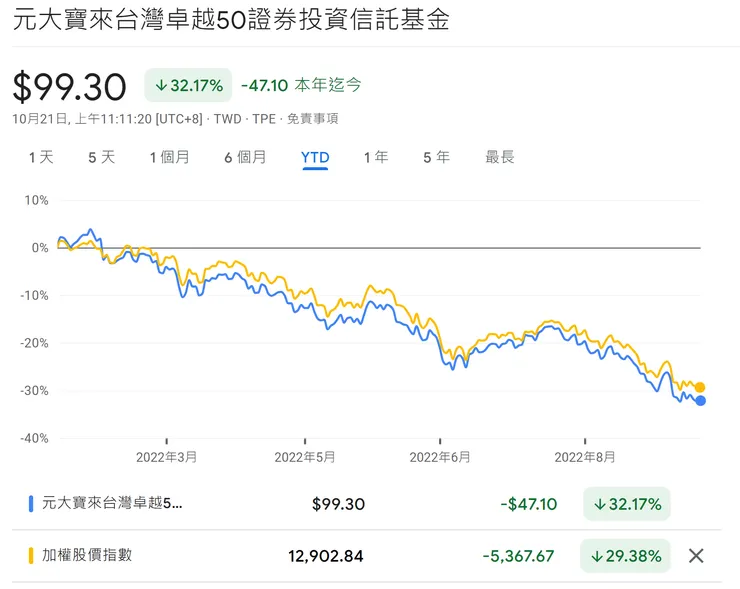Click the ↓29.38% badge in the index row
Screen dimensions: 740x589
click(x=625, y=556)
